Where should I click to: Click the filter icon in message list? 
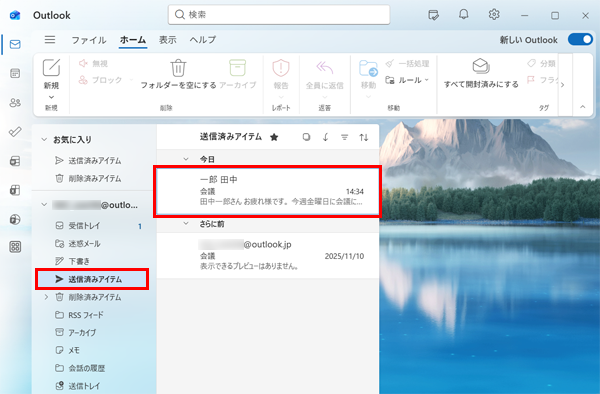344,137
